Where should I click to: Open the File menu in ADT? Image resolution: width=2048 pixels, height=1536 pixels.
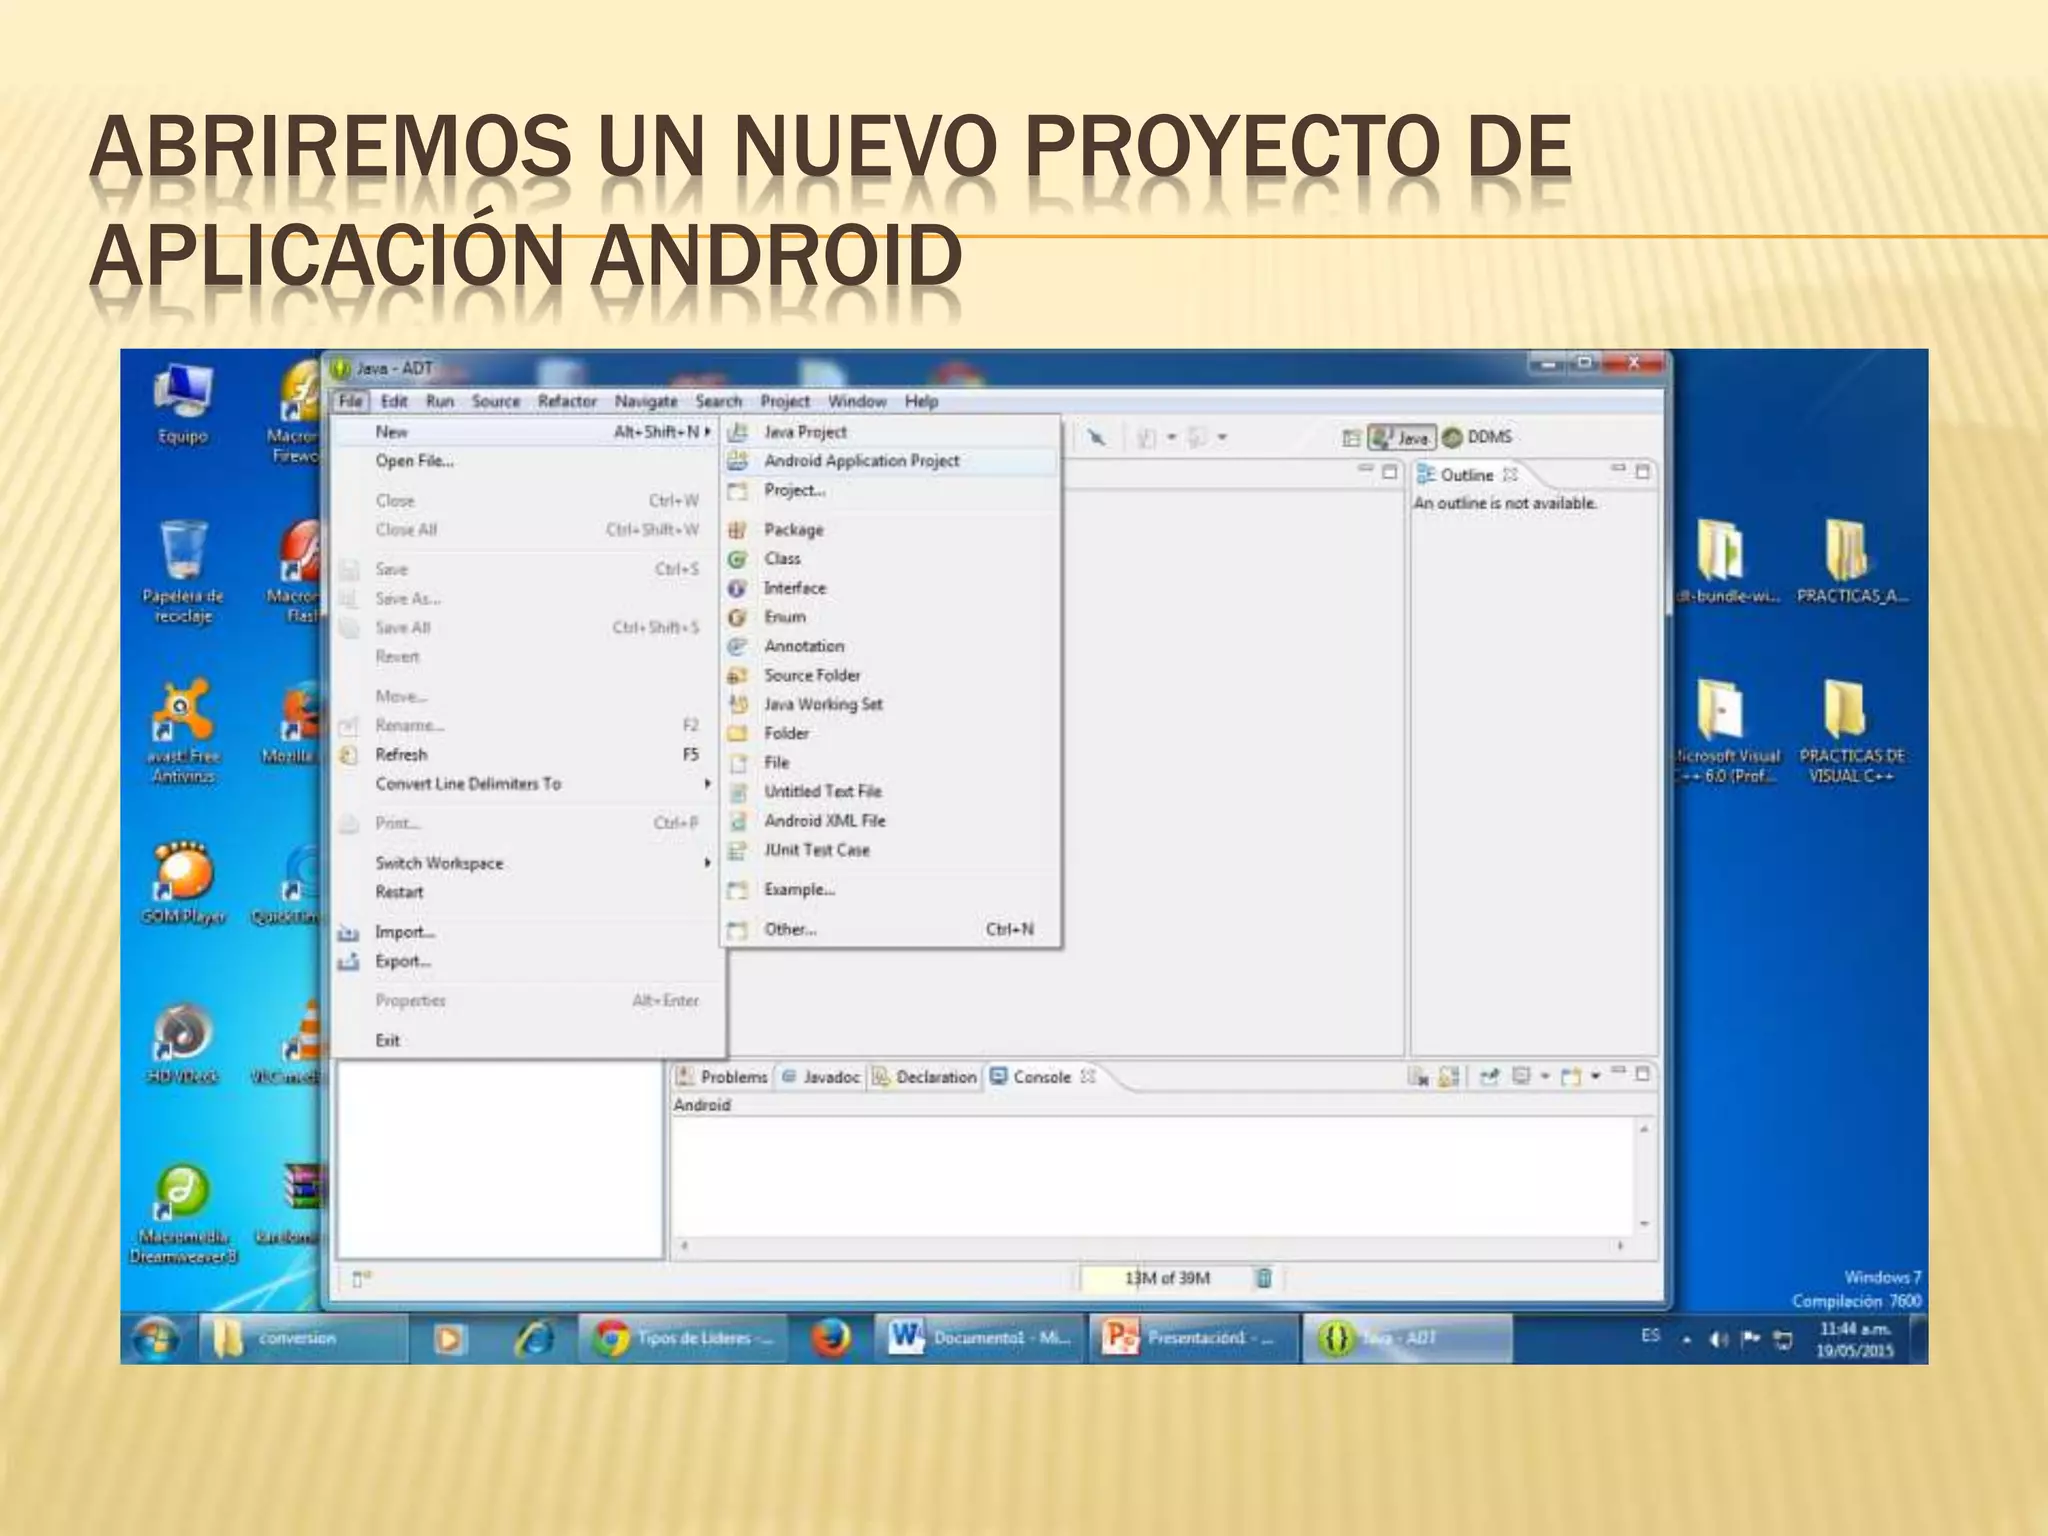351,401
